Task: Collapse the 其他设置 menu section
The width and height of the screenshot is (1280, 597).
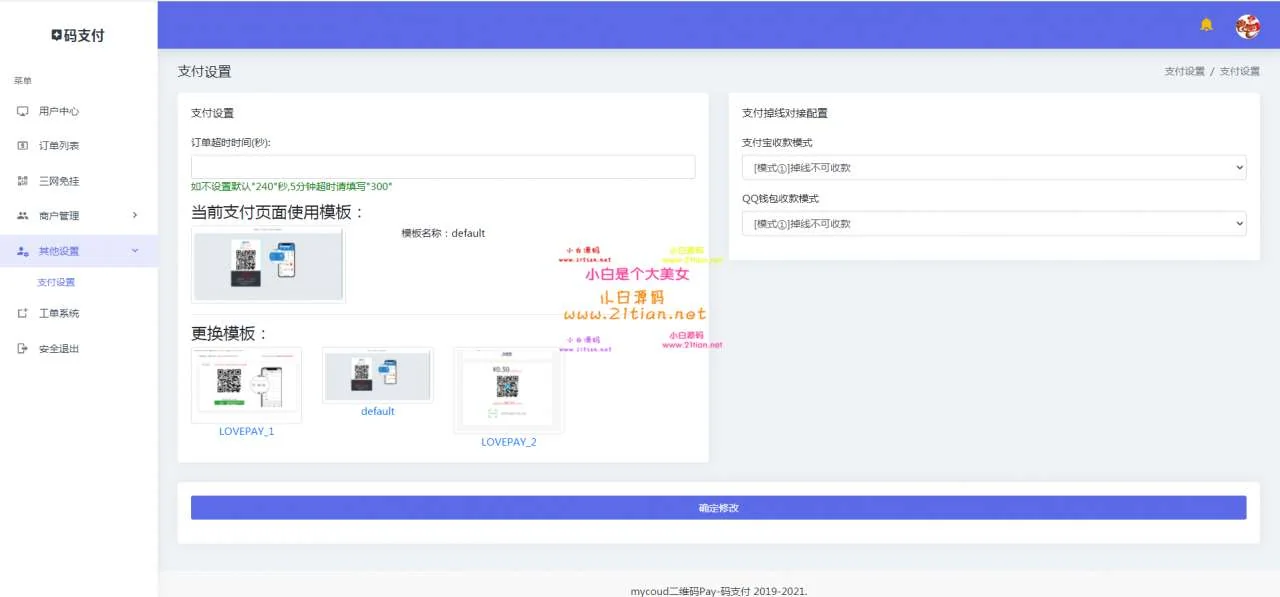Action: click(135, 251)
